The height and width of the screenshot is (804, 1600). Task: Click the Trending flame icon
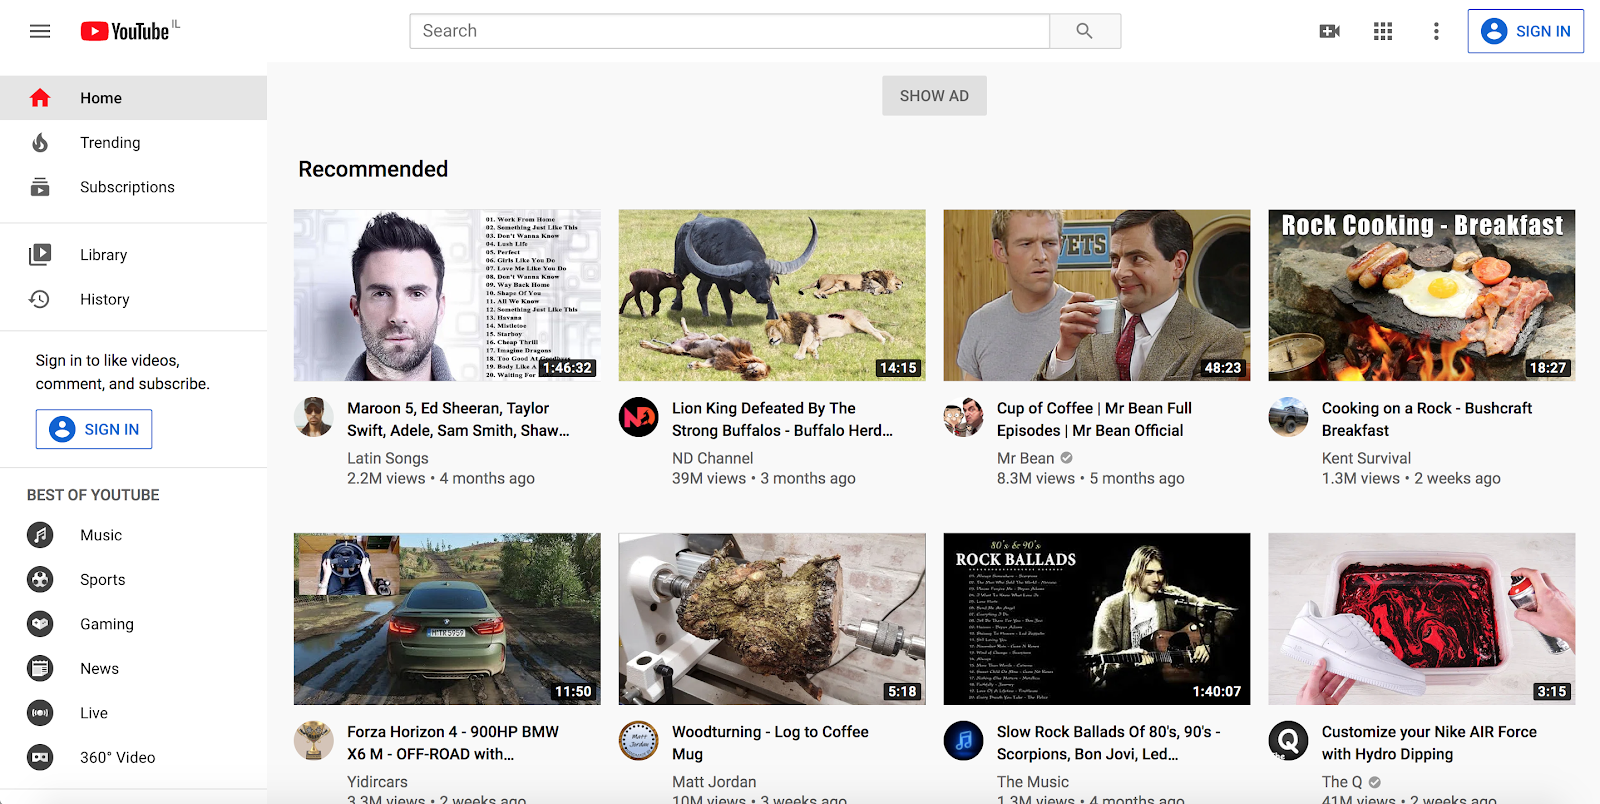tap(40, 142)
